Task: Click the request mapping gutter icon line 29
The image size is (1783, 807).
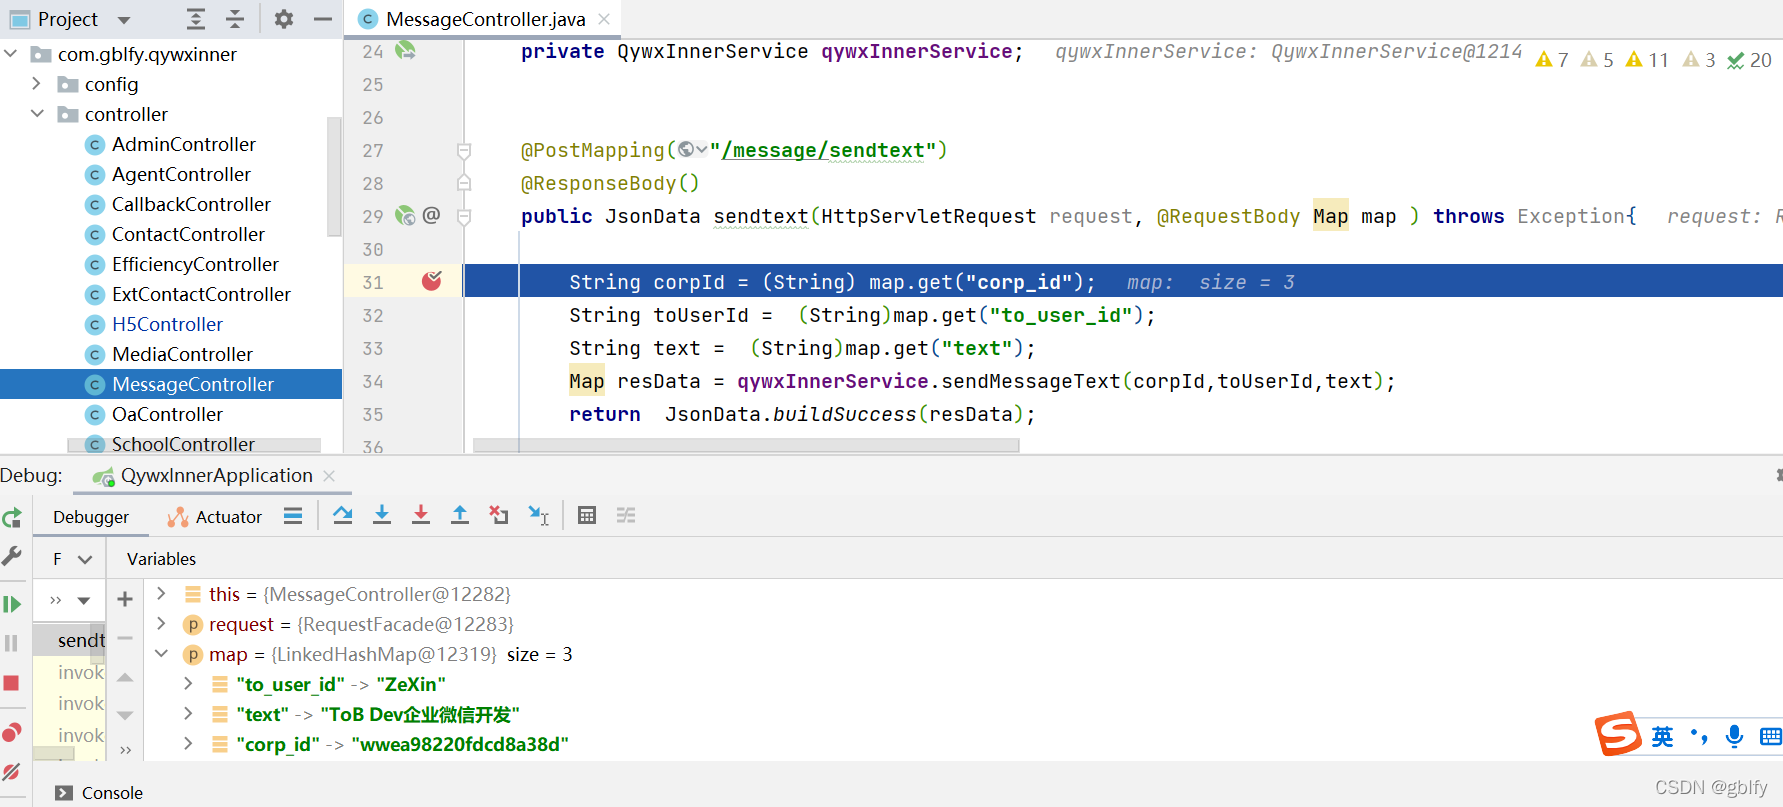Action: pyautogui.click(x=405, y=215)
